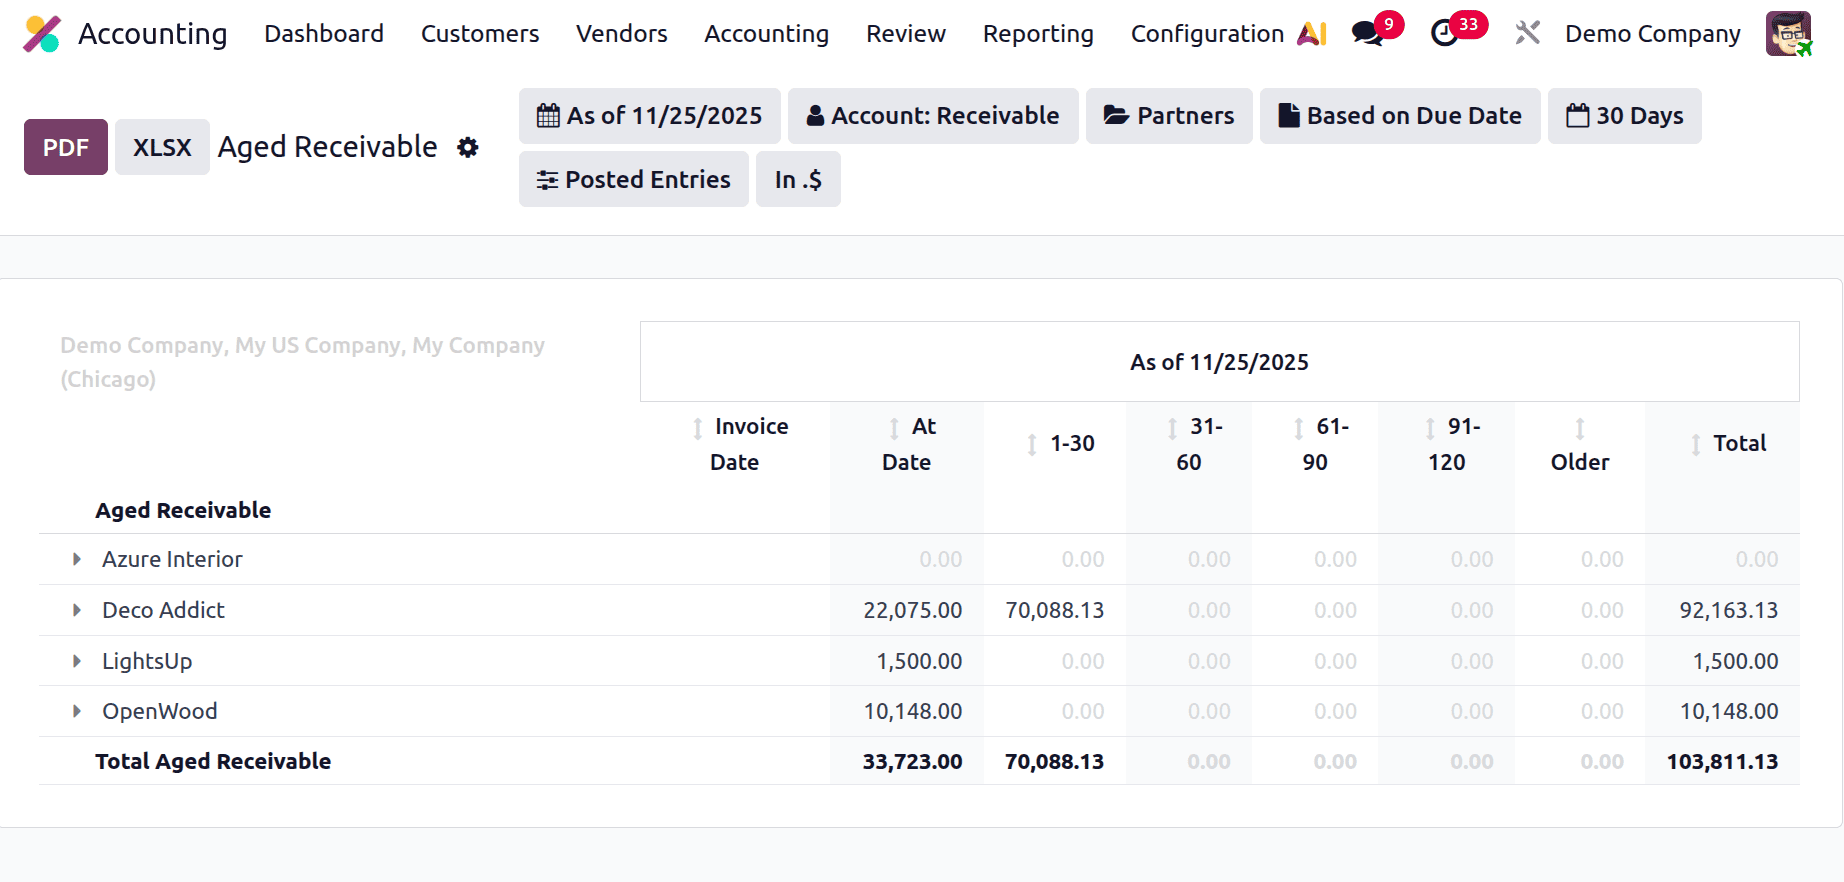The height and width of the screenshot is (882, 1844).
Task: Switch company via Demo Company
Action: pyautogui.click(x=1652, y=34)
